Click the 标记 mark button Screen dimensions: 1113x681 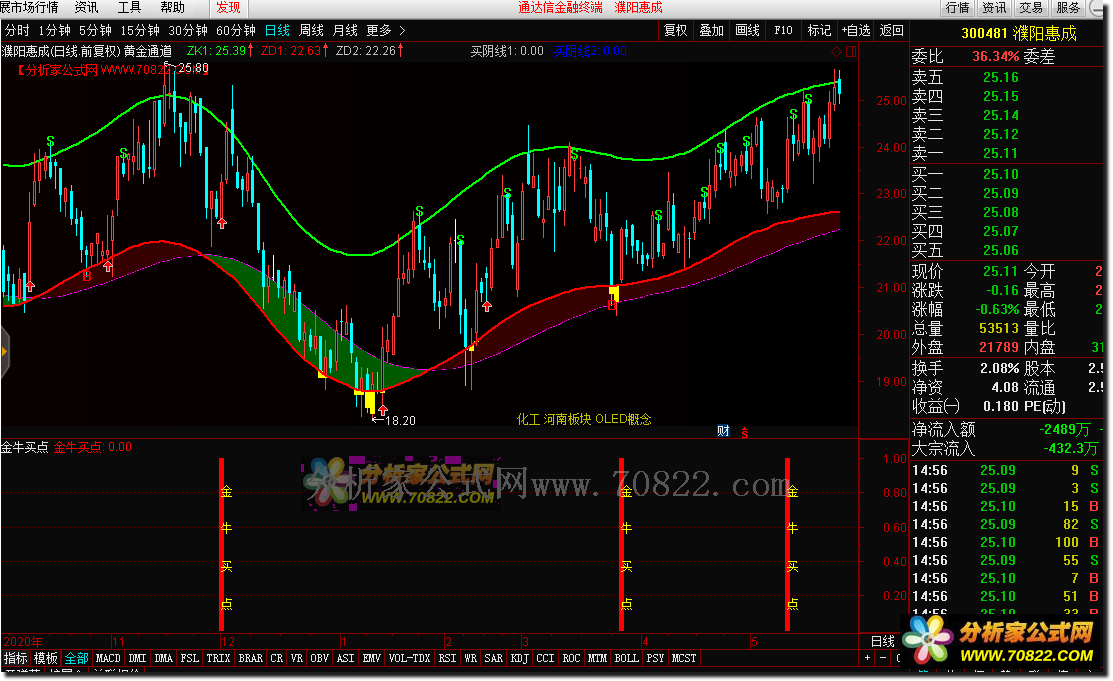coord(819,31)
